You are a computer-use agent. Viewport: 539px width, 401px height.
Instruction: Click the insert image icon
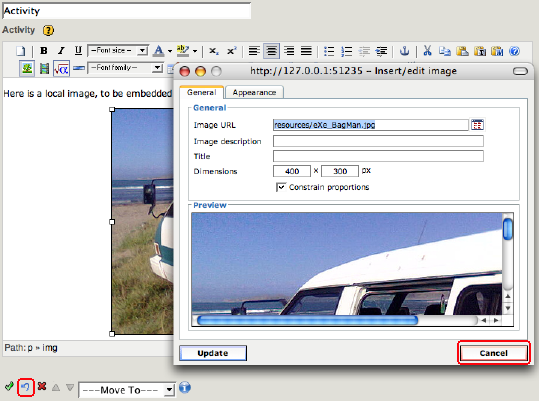27,68
